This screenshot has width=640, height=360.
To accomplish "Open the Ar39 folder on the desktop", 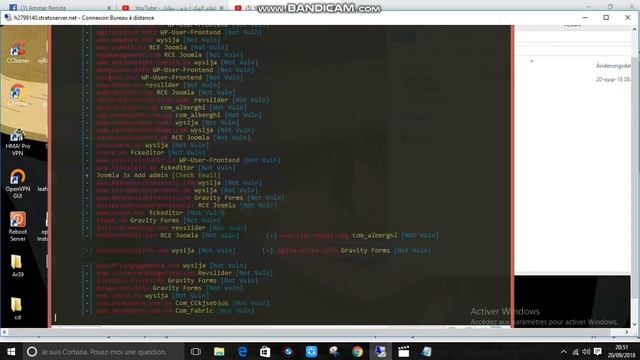I will (x=17, y=266).
